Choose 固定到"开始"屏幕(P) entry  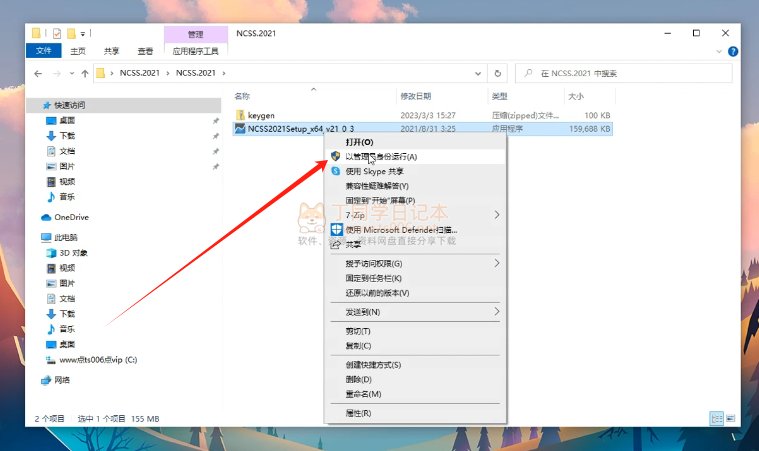(415, 200)
